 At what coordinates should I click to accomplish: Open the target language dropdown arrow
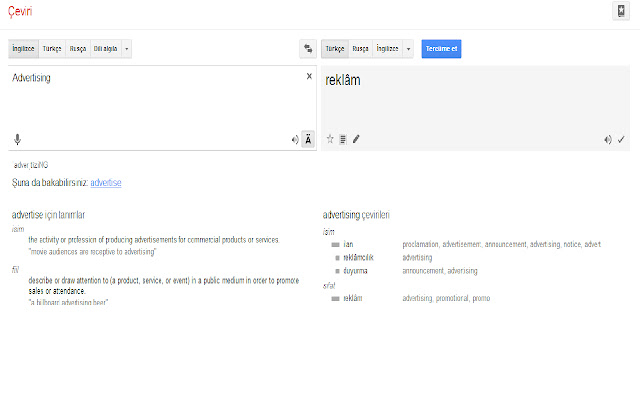click(408, 49)
